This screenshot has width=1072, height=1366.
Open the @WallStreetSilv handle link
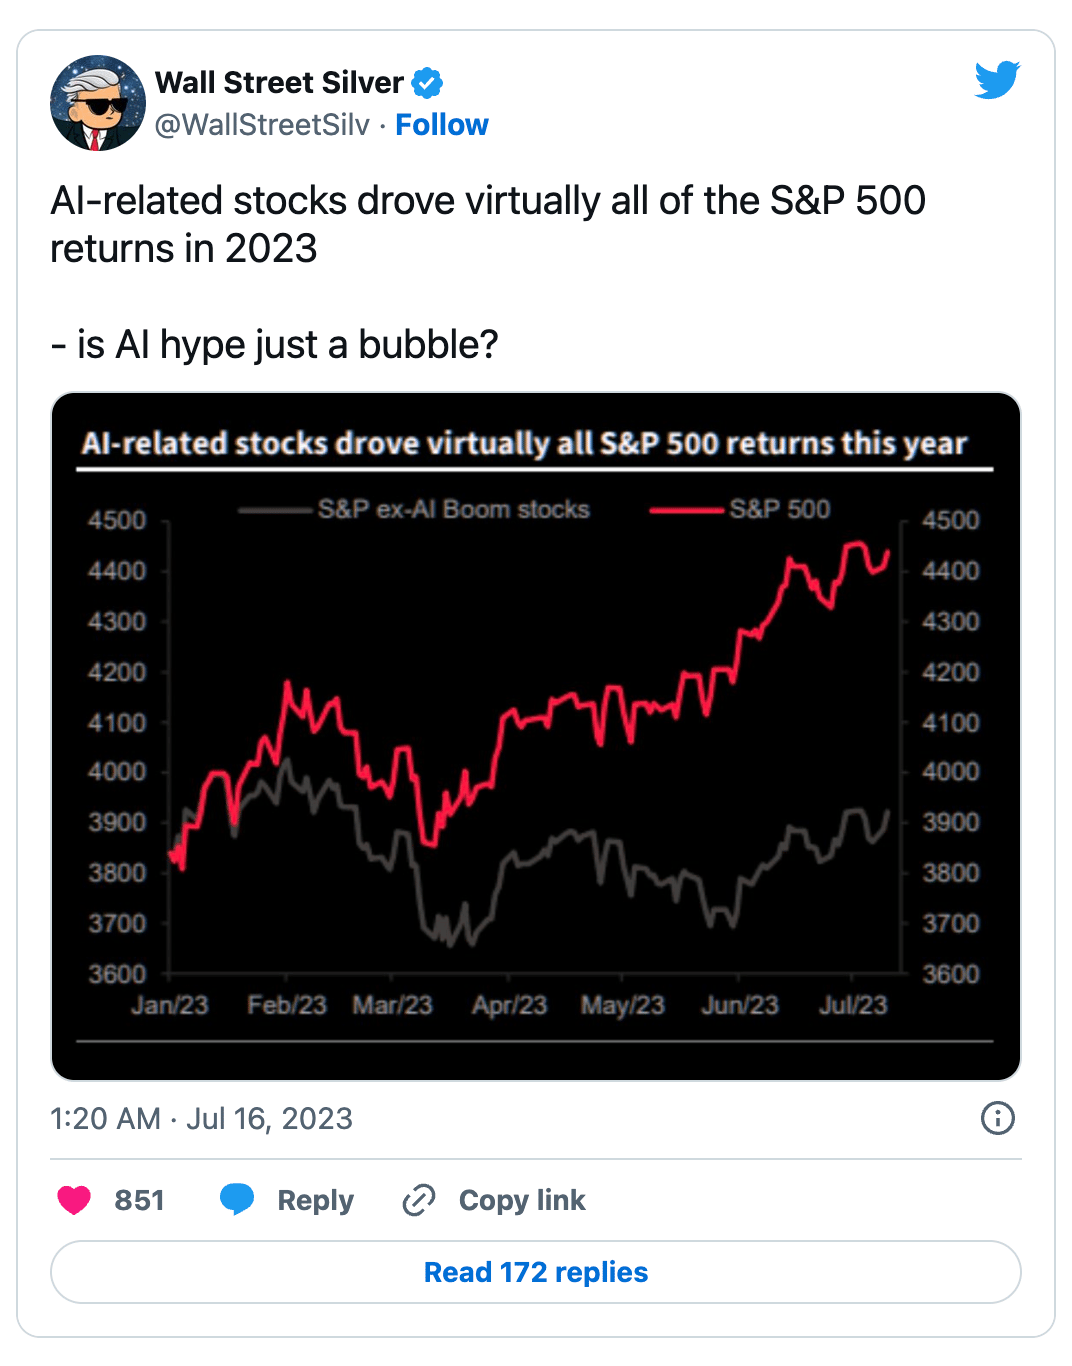tap(262, 125)
